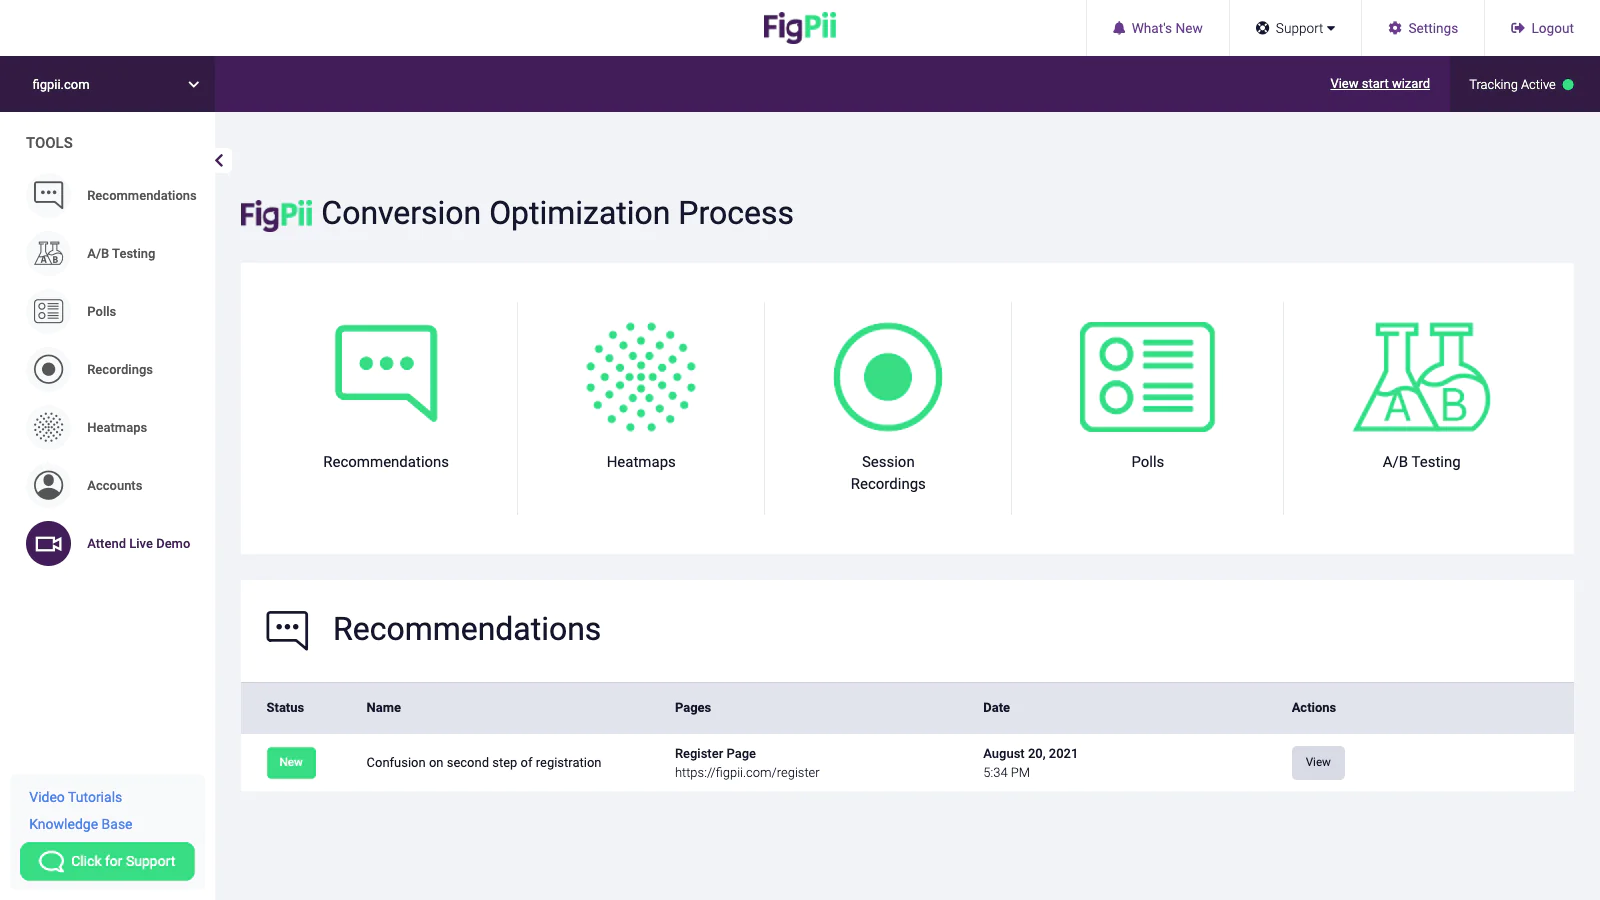Open the large A/B Testing flasks card icon
This screenshot has height=900, width=1600.
(x=1421, y=377)
